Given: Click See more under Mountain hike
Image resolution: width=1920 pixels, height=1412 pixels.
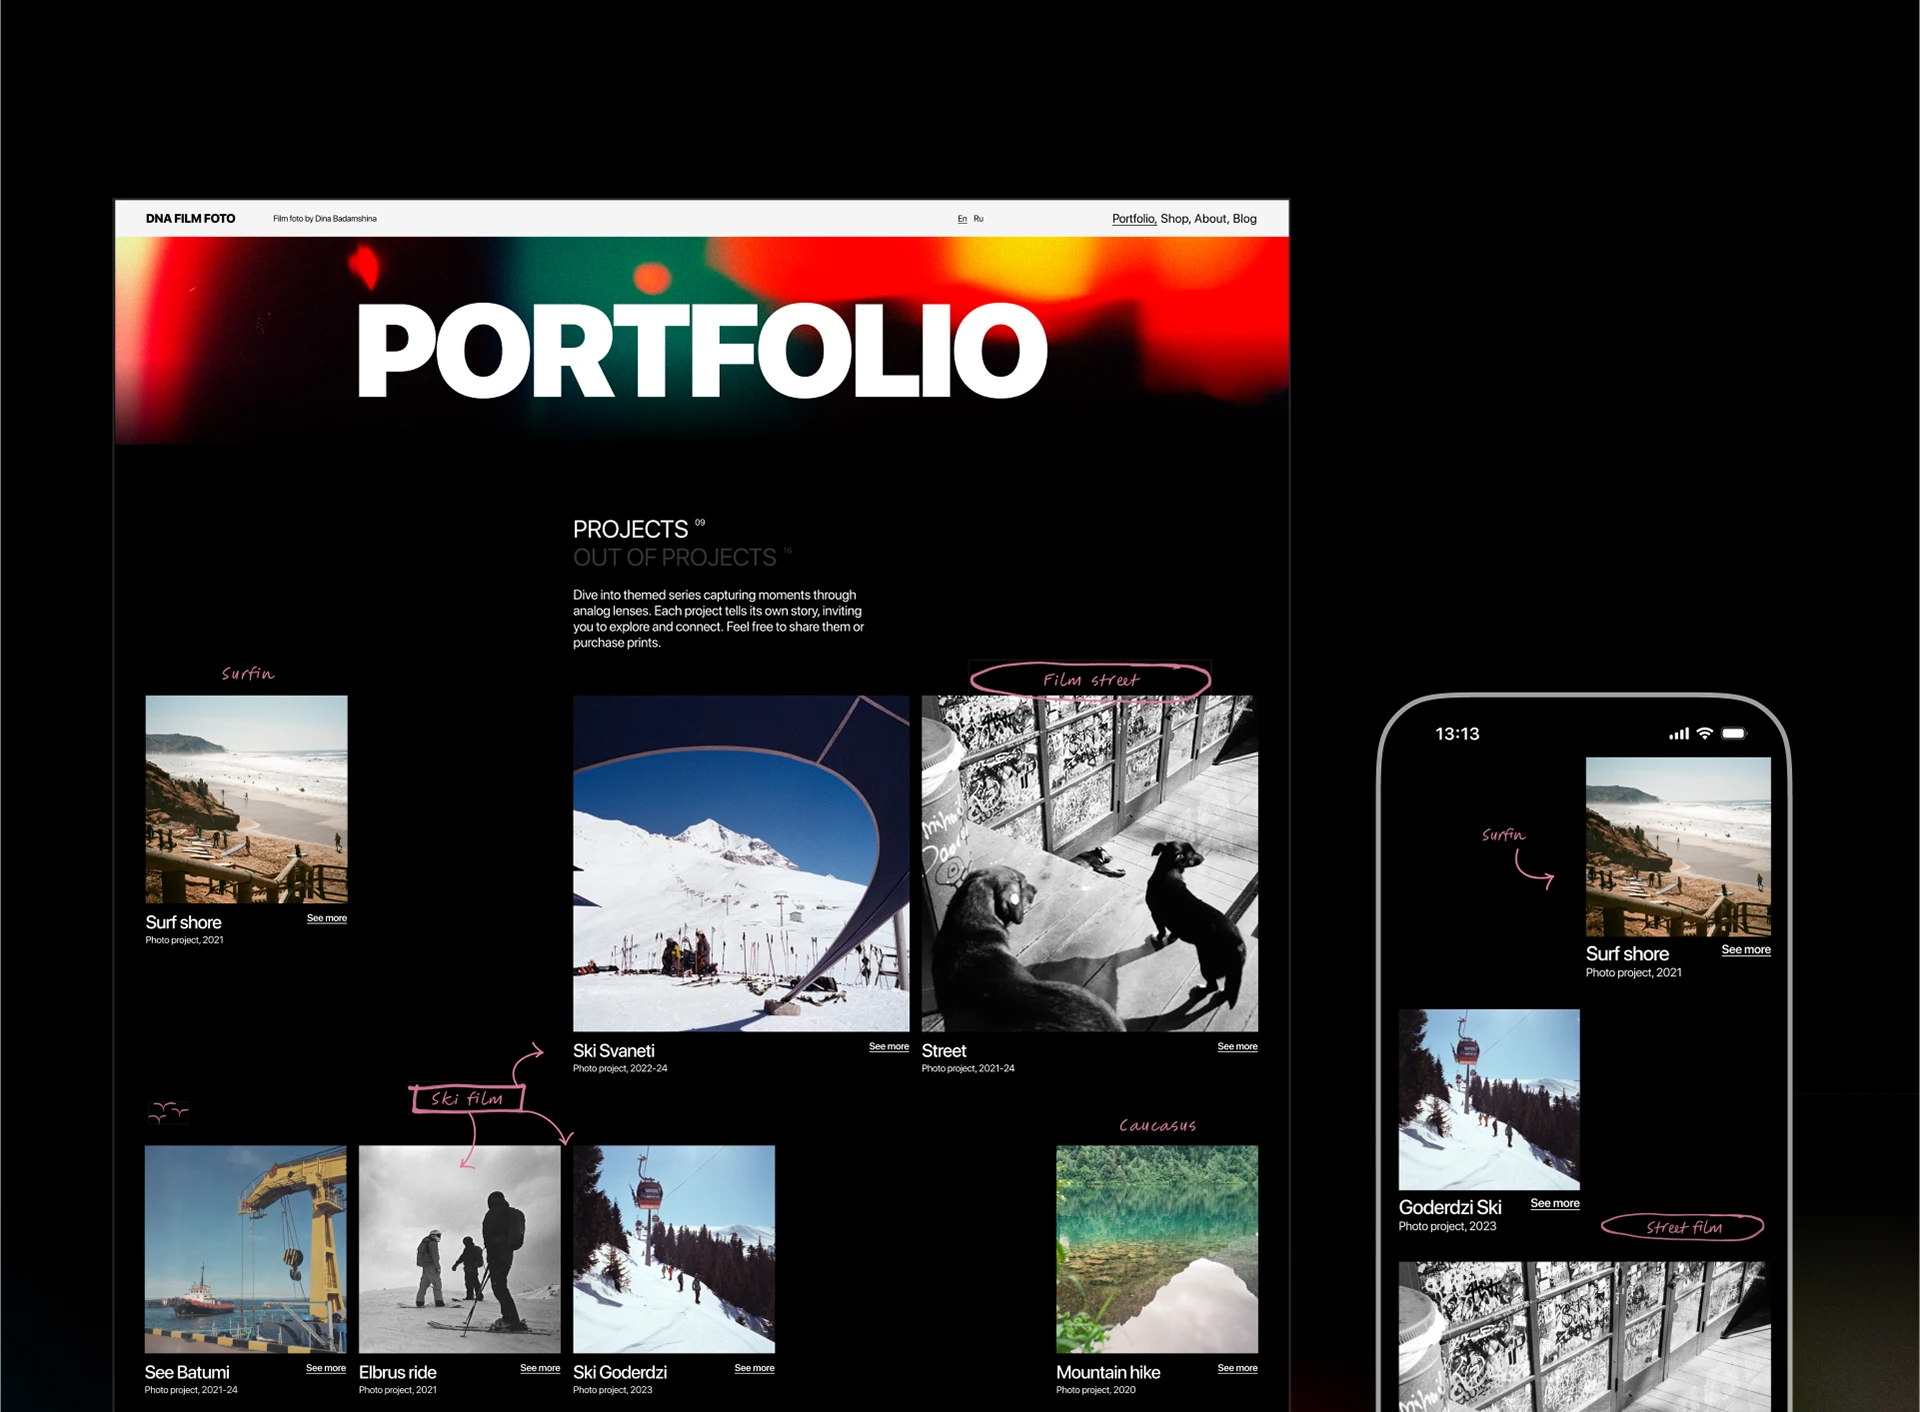Looking at the screenshot, I should [1237, 1368].
